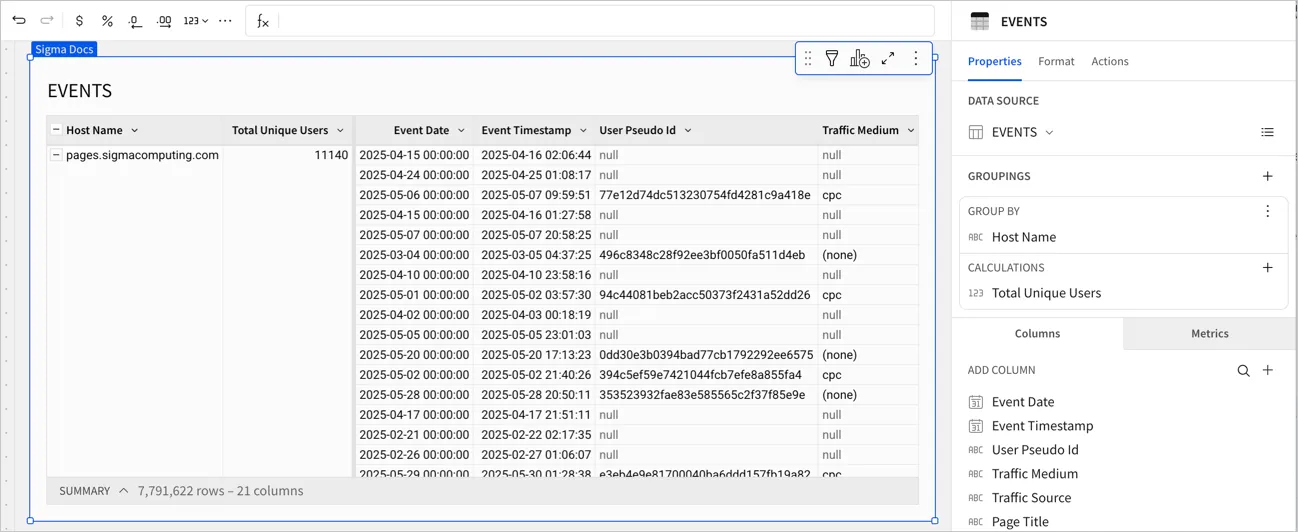
Task: Open the table filter funnel icon
Action: click(x=832, y=59)
